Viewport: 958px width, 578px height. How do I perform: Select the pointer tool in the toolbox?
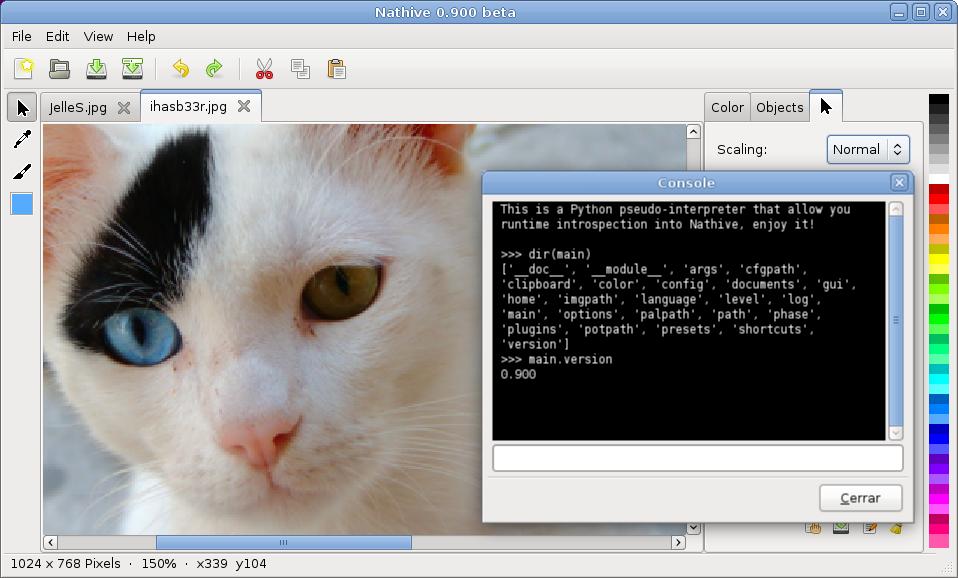point(22,108)
